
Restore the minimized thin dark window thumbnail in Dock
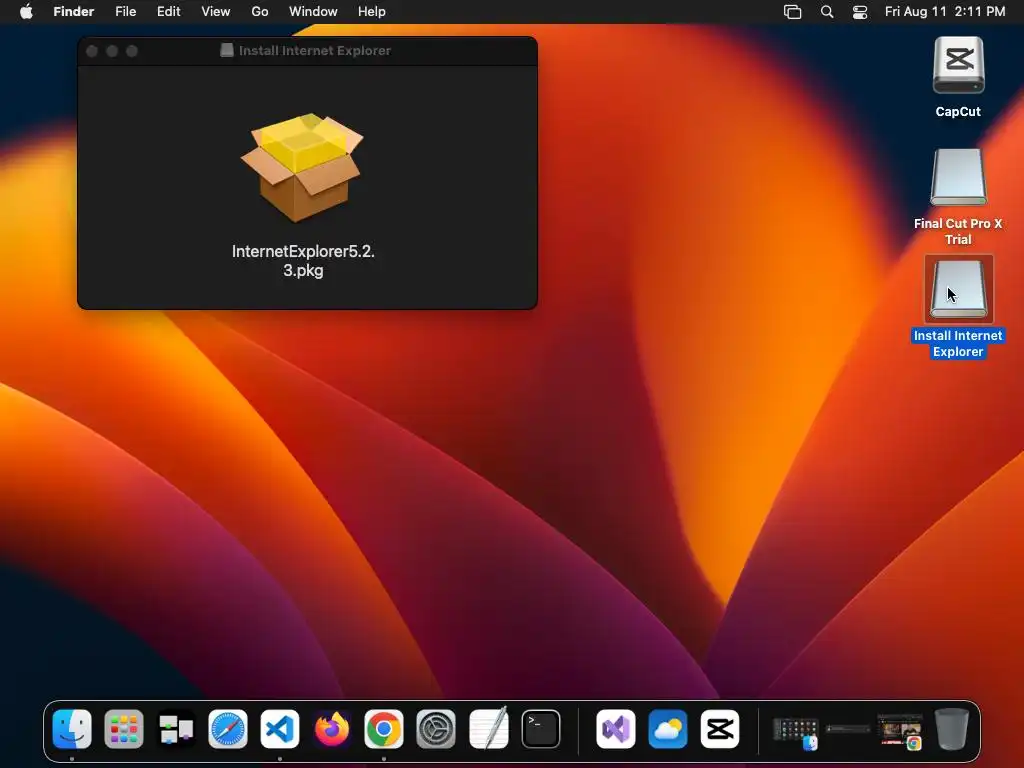(848, 729)
